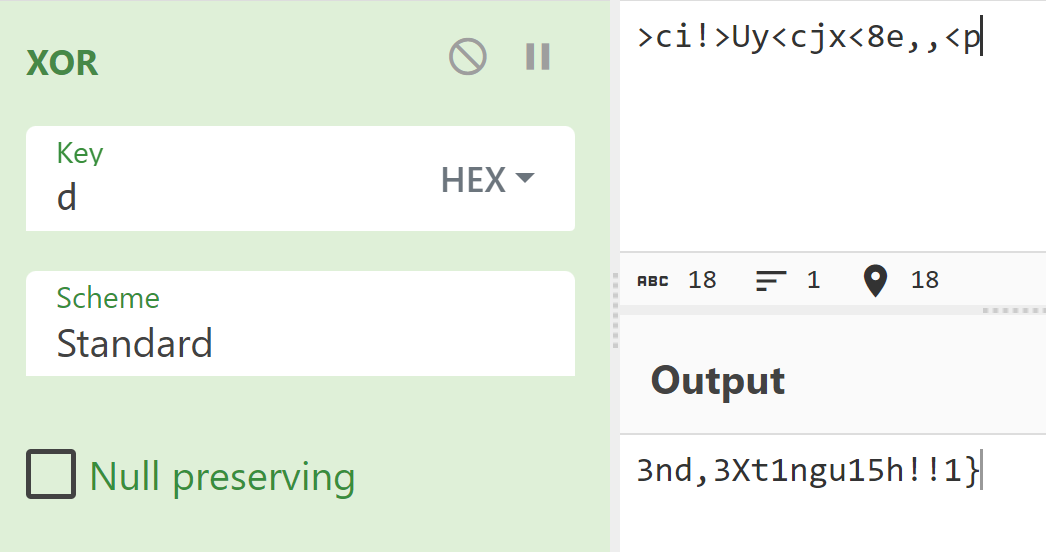Click the Scheme field label

coord(108,298)
